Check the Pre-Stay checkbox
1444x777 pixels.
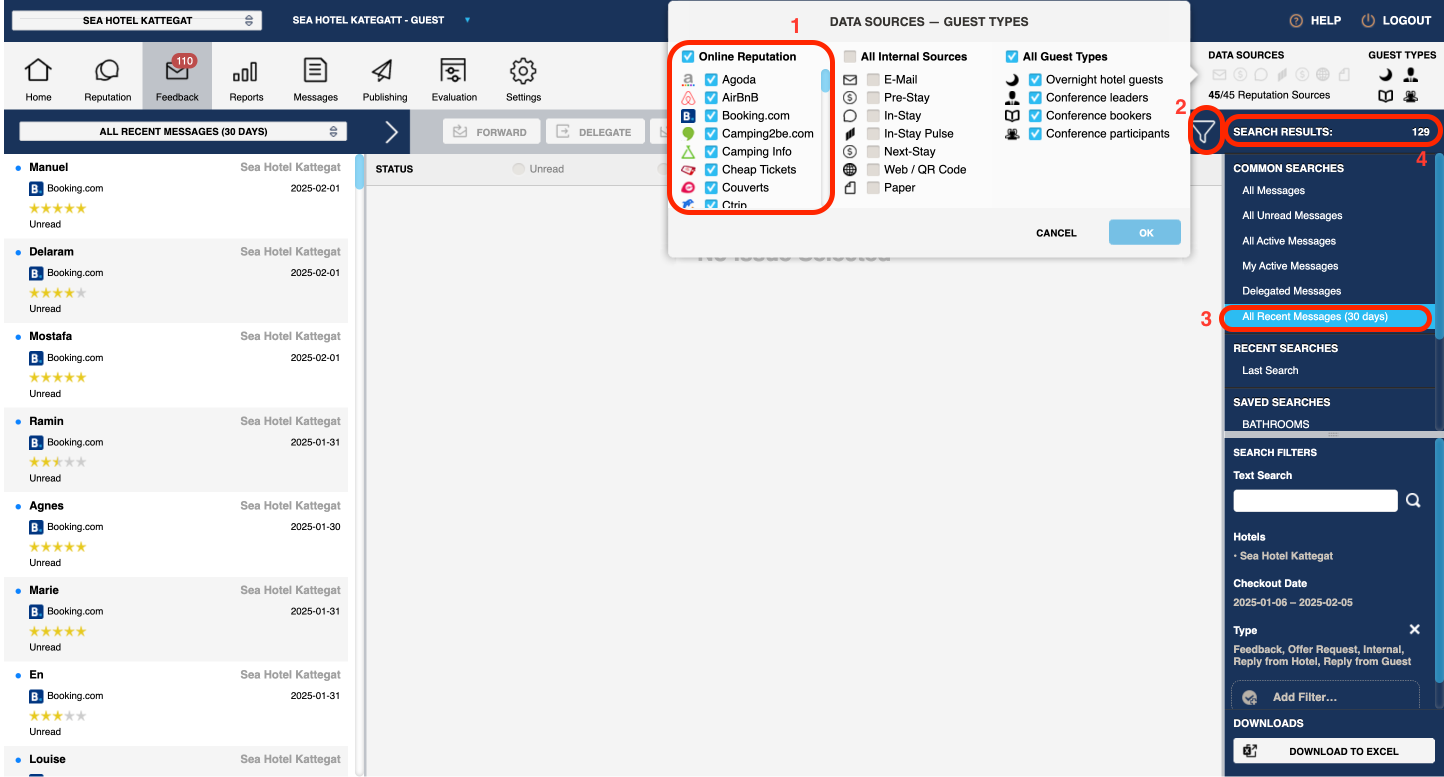pos(873,98)
